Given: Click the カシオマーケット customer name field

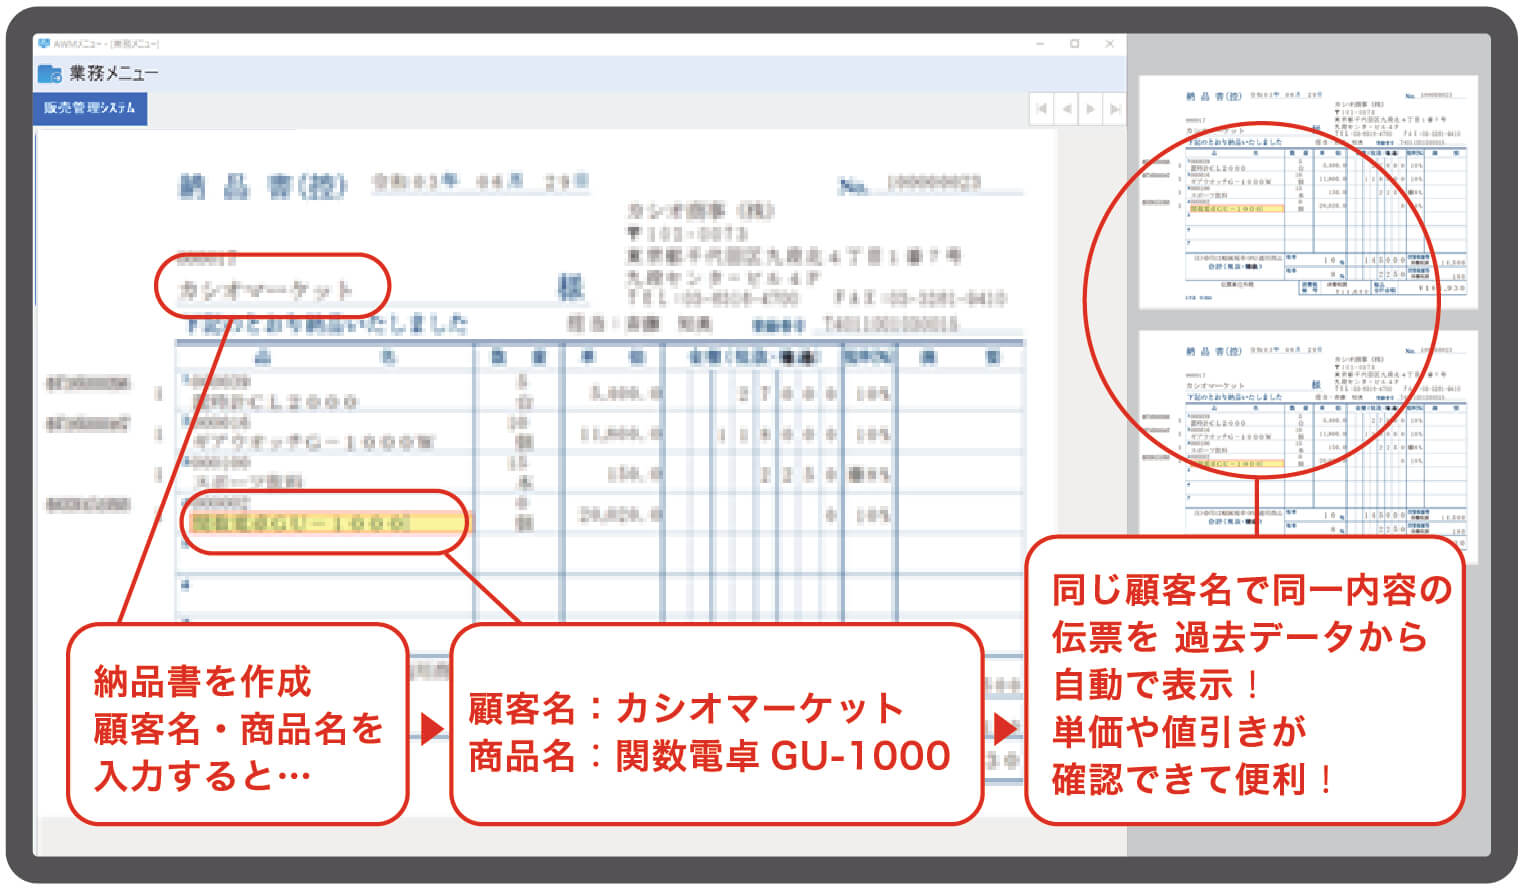Looking at the screenshot, I should [x=266, y=291].
